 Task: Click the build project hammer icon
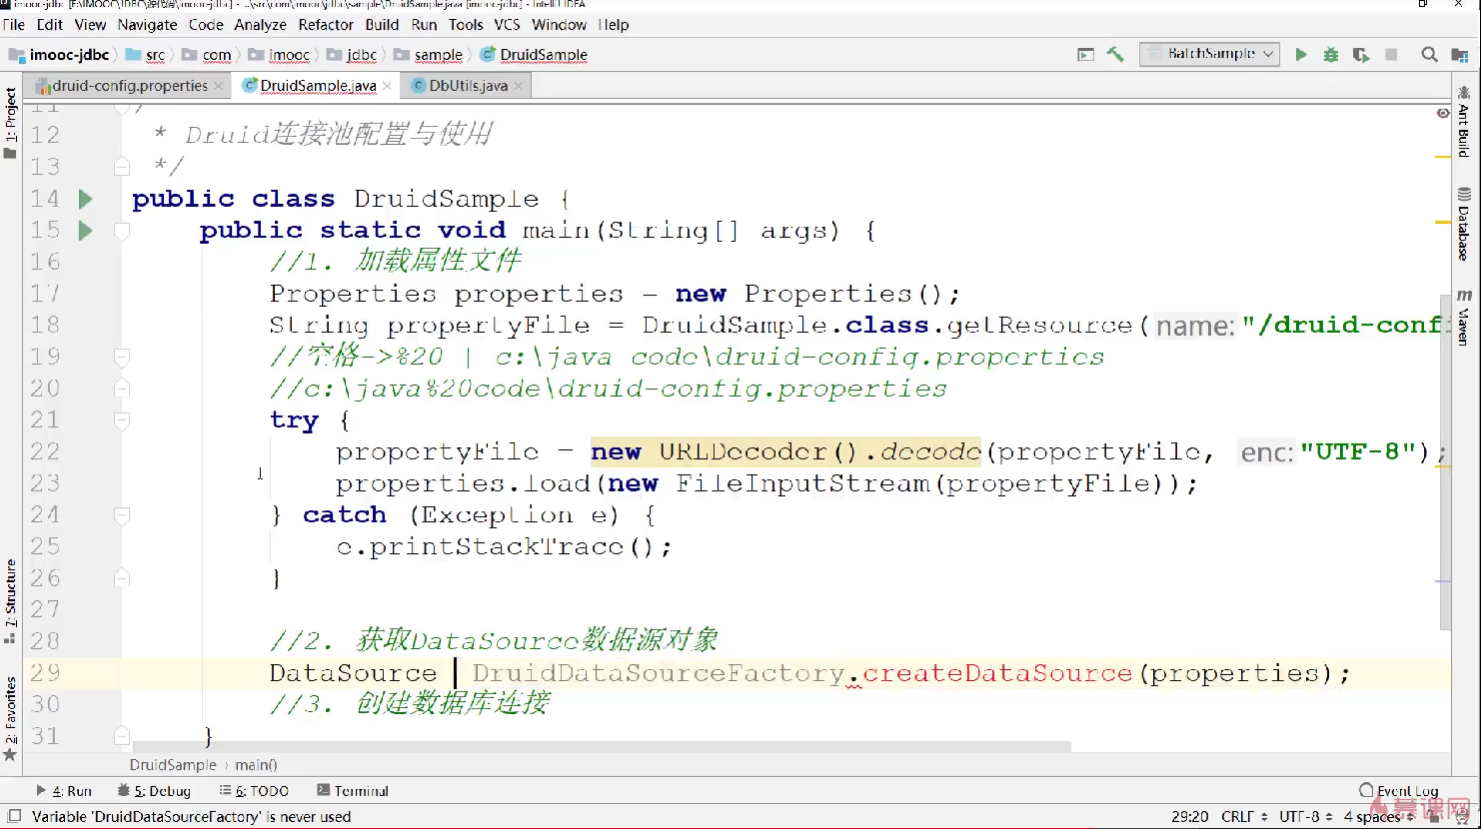click(1115, 54)
